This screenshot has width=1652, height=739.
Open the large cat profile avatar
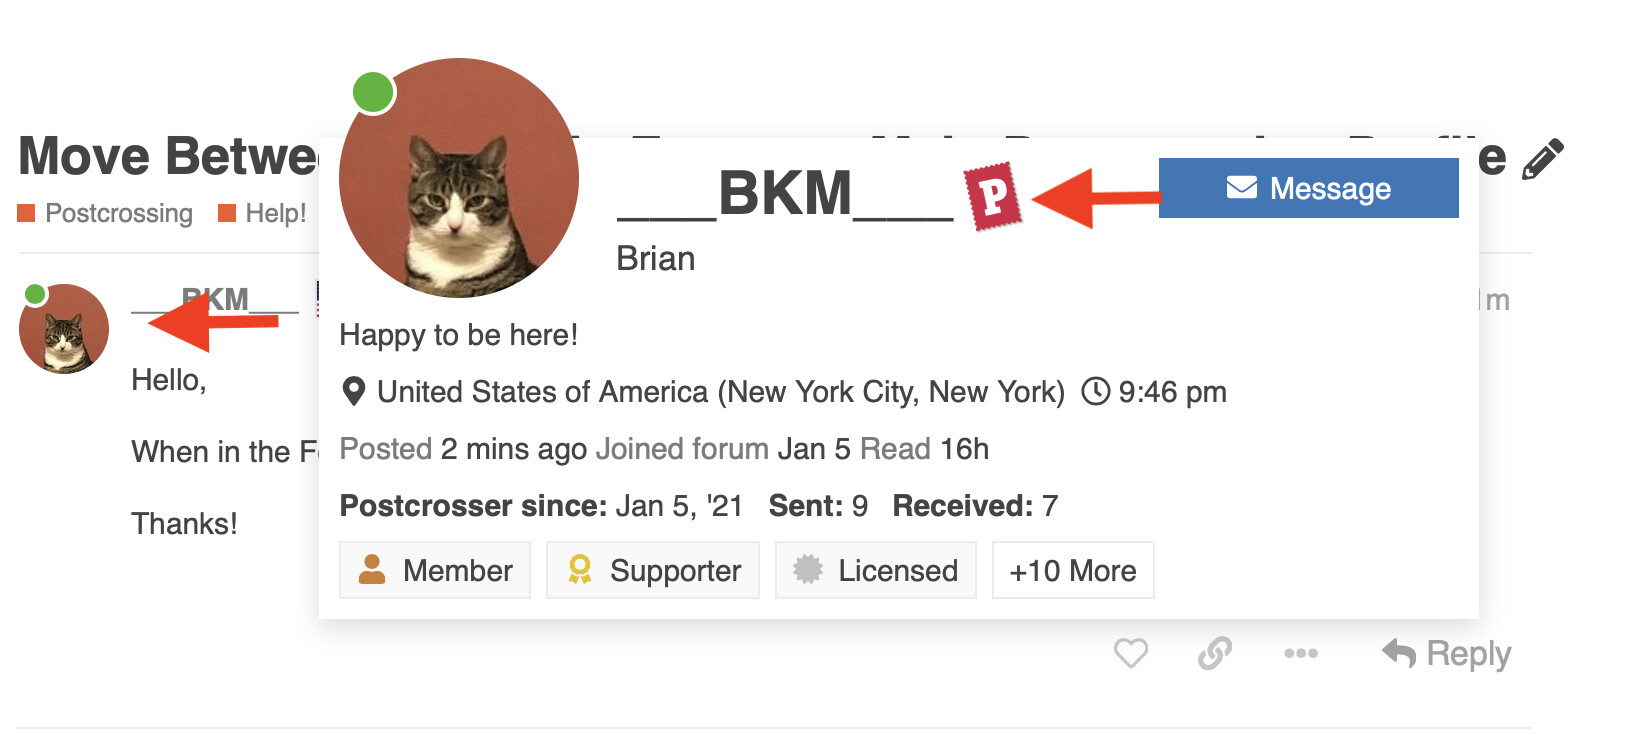[459, 178]
